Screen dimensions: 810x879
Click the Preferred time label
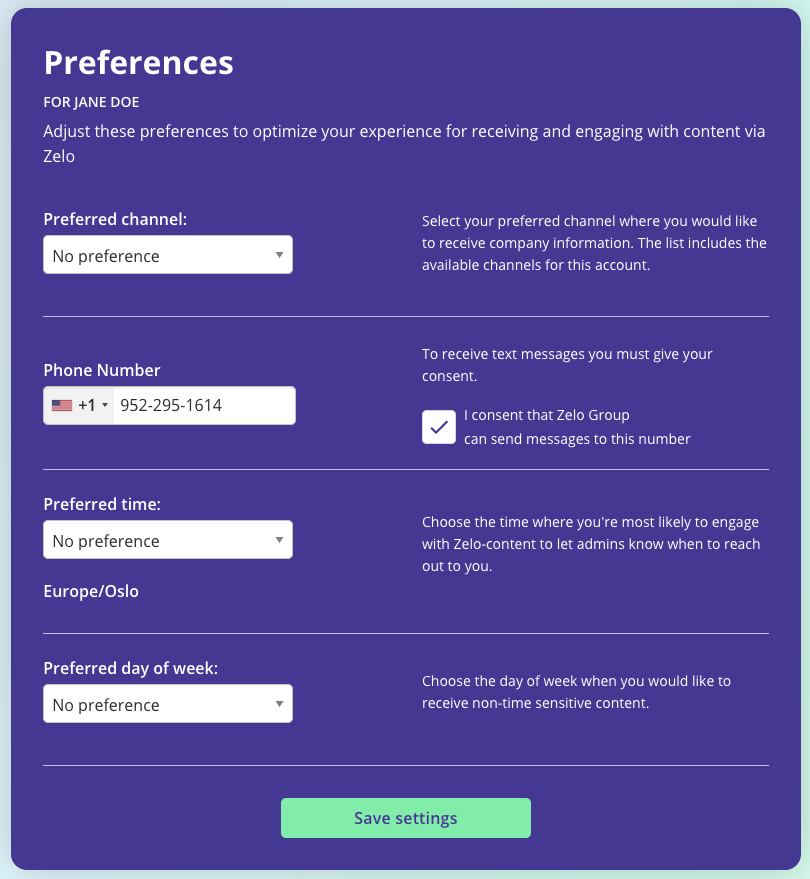103,504
